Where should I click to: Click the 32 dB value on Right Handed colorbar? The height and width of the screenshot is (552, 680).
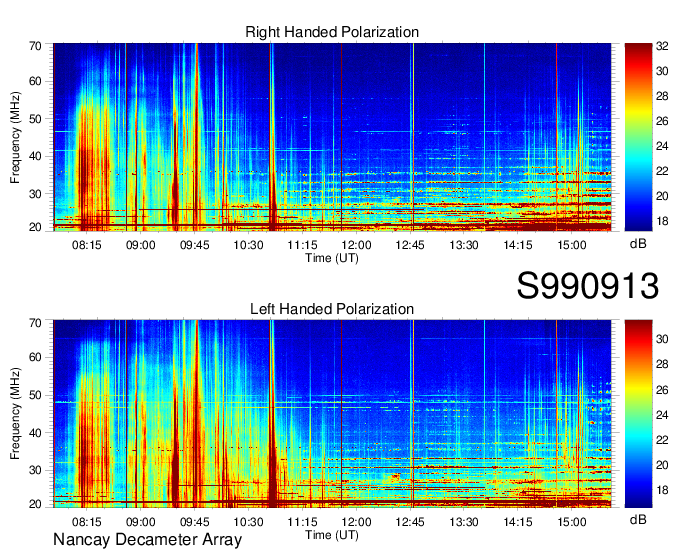[662, 46]
